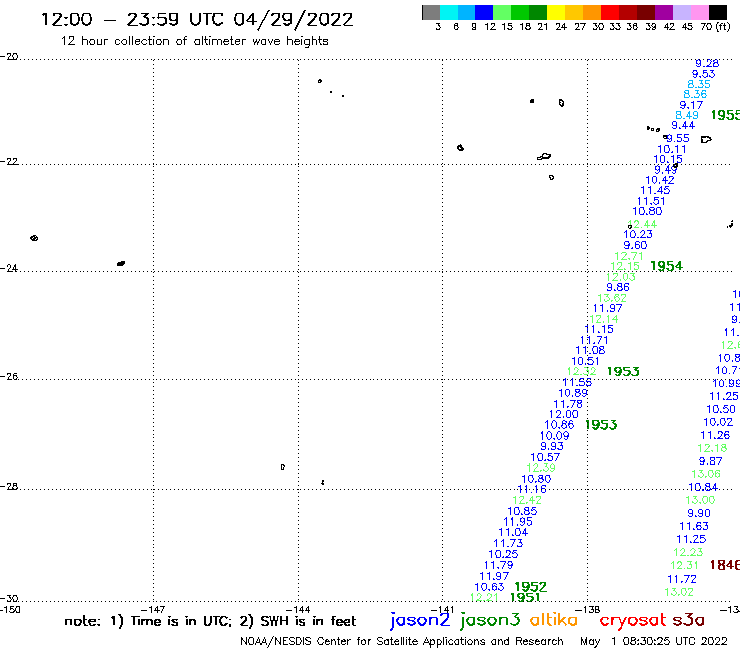The width and height of the screenshot is (740, 650).
Task: Select the time label 1951
Action: [525, 597]
